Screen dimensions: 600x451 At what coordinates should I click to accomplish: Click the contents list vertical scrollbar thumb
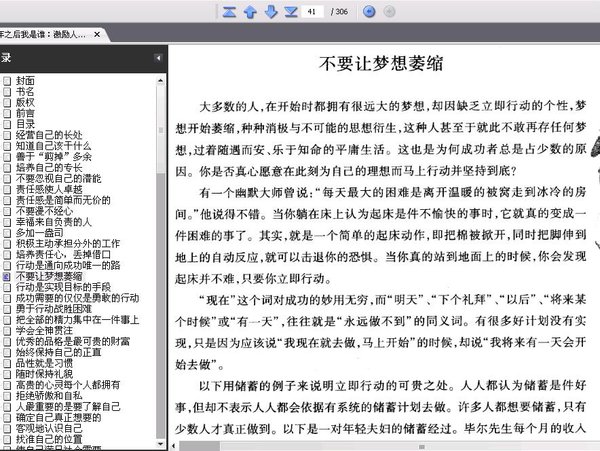point(161,131)
